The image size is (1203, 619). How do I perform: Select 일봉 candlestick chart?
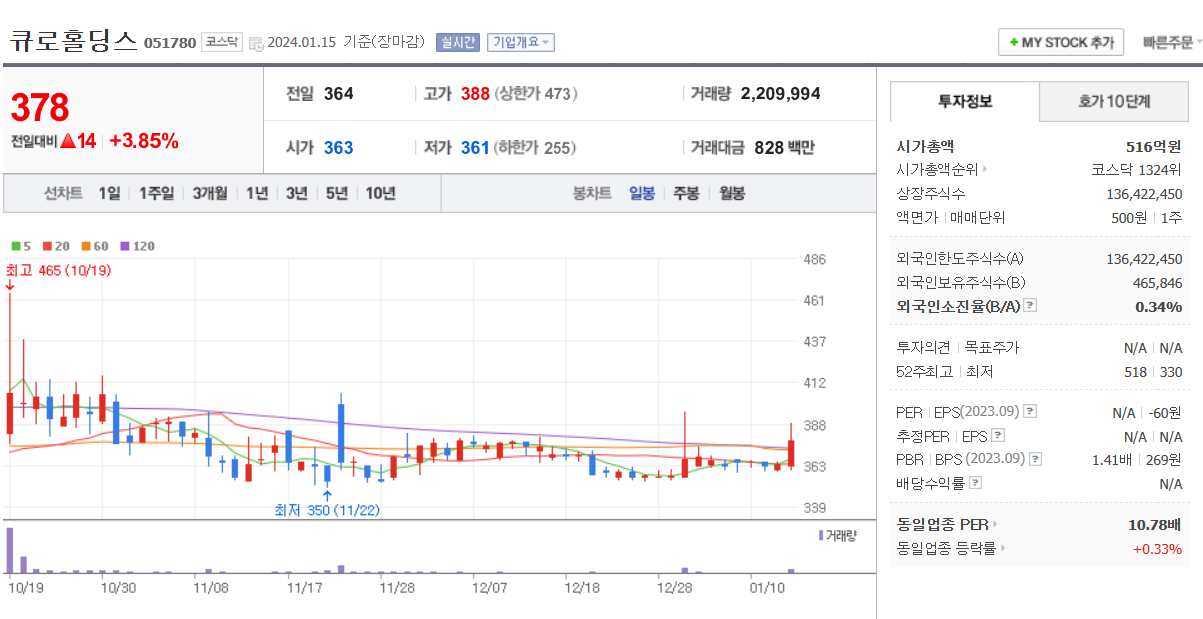click(642, 193)
